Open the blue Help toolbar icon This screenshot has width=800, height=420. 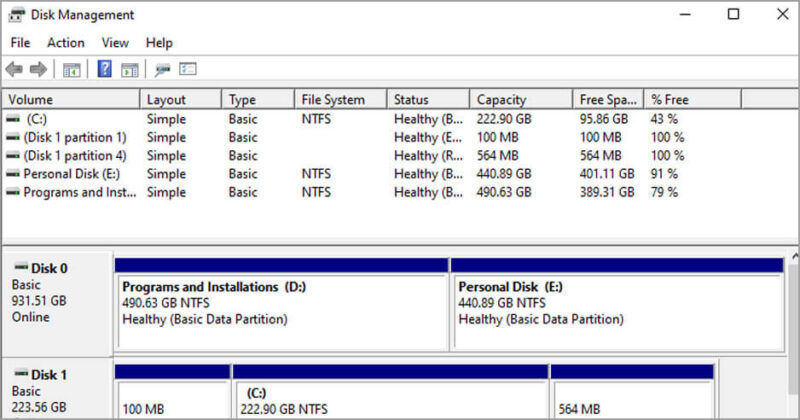(x=104, y=69)
